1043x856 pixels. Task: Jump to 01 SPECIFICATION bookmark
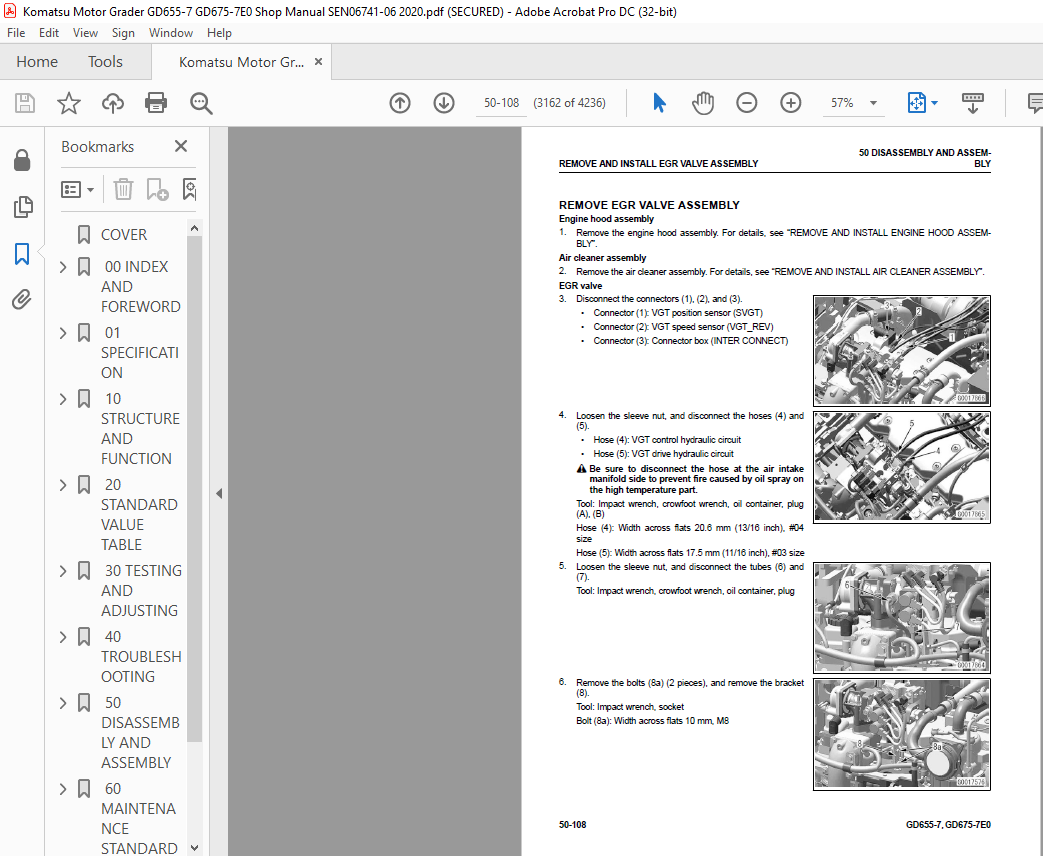(140, 353)
